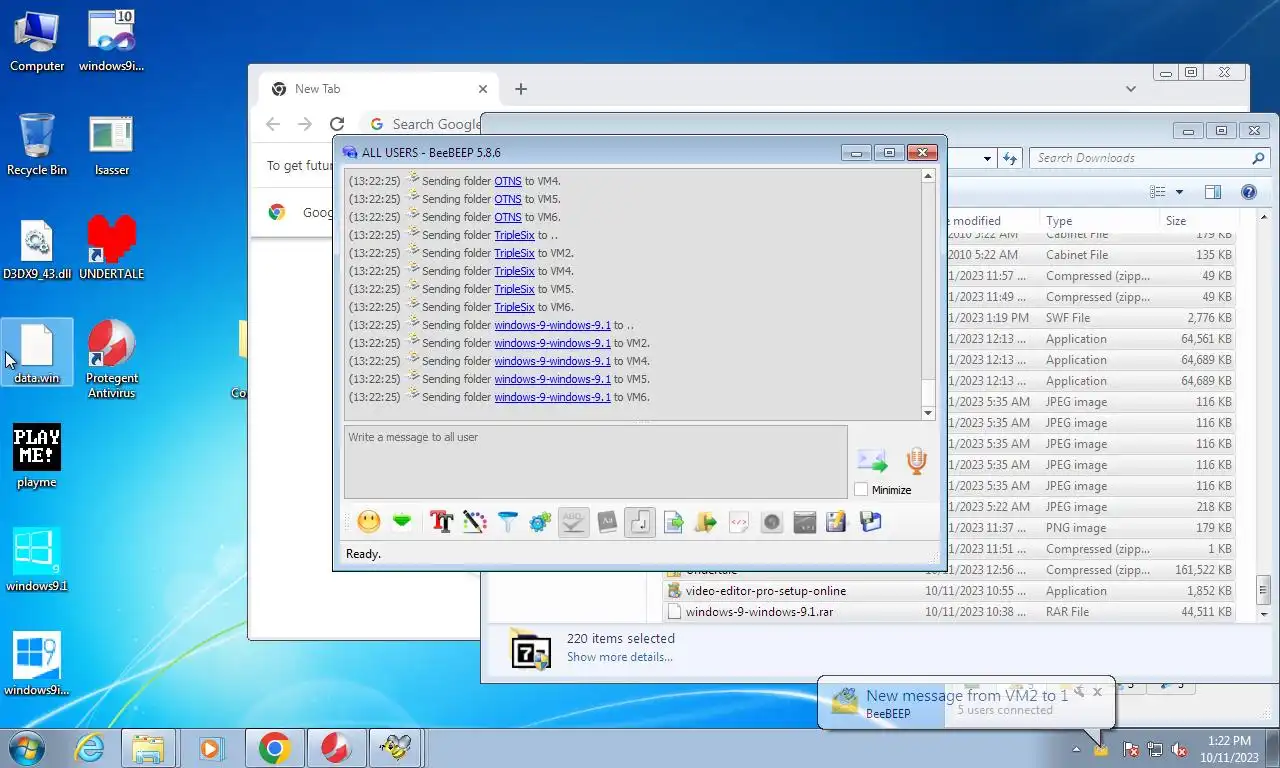
Task: Click the OTNS link sent to VM6
Action: 508,217
